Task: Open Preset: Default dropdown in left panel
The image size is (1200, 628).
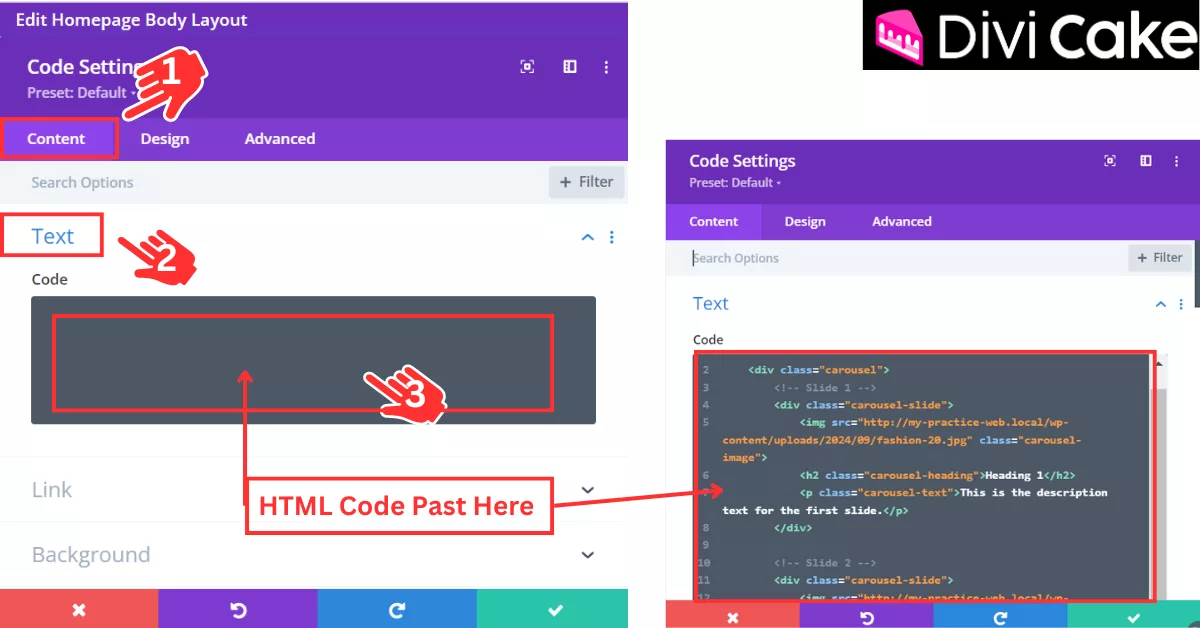Action: (82, 93)
